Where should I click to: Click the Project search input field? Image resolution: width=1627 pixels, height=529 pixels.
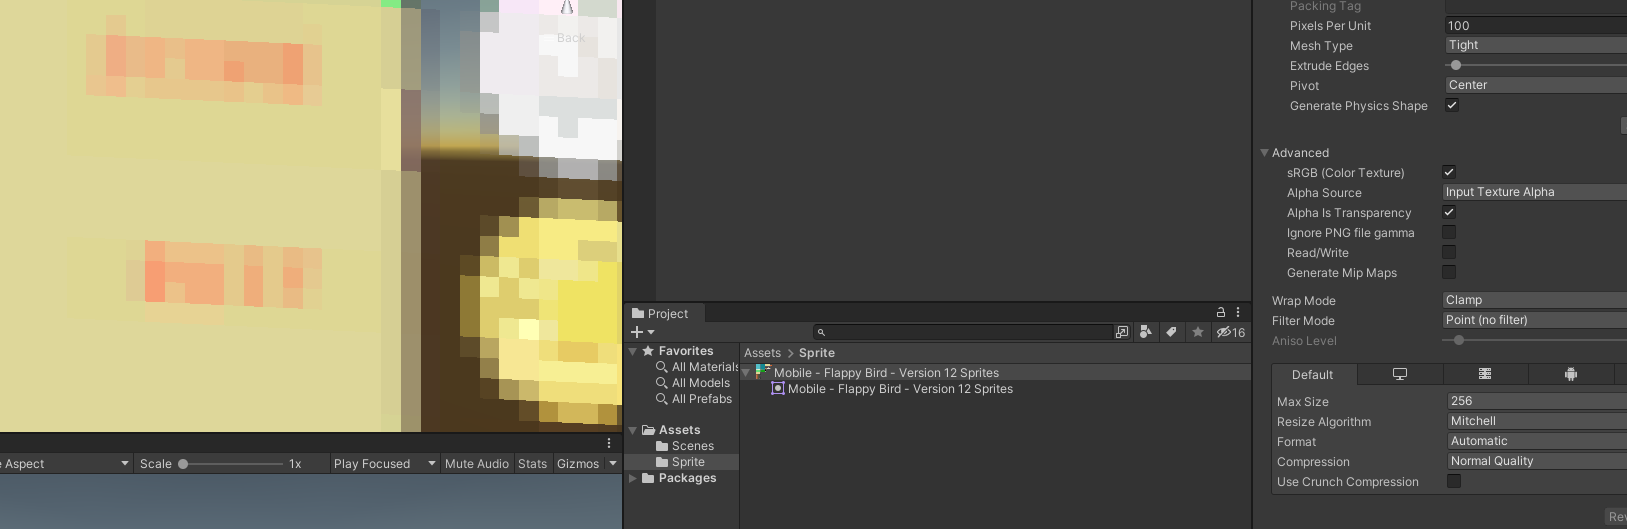coord(963,332)
